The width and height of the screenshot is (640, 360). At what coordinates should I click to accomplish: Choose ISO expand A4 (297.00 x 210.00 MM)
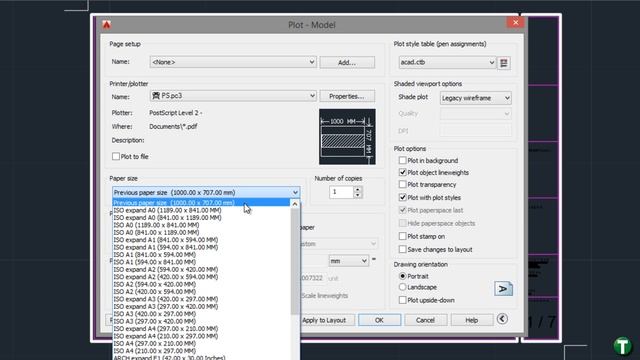click(166, 329)
